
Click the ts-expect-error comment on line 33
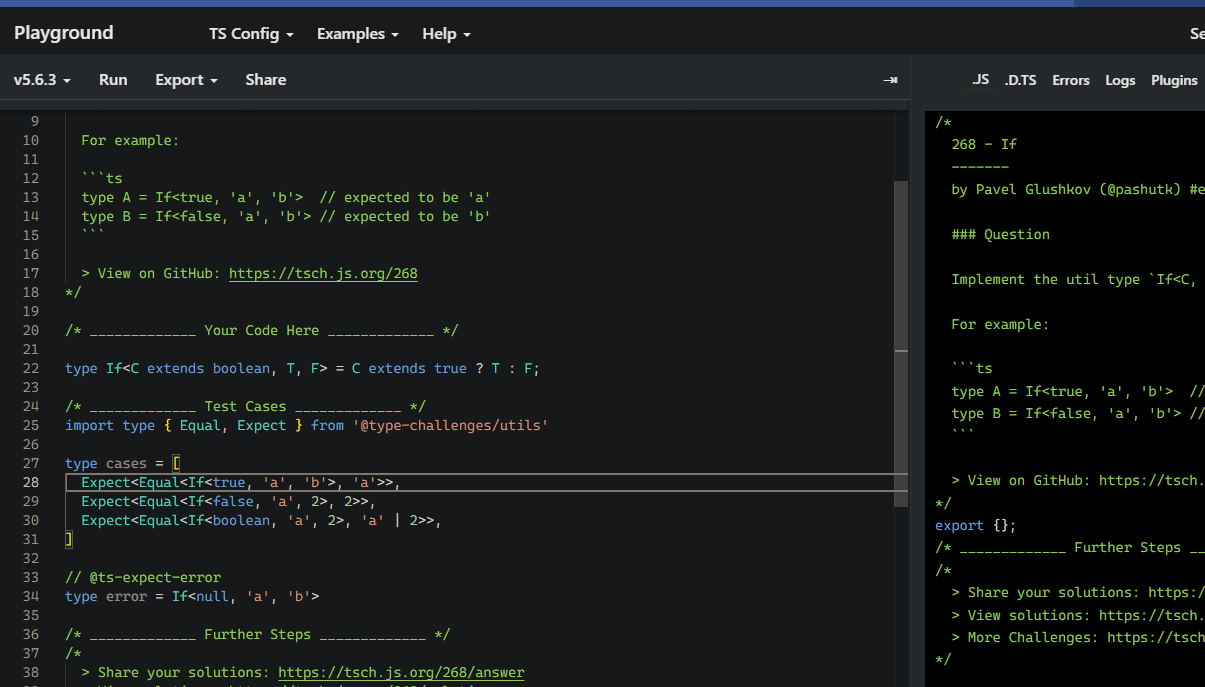[x=143, y=577]
